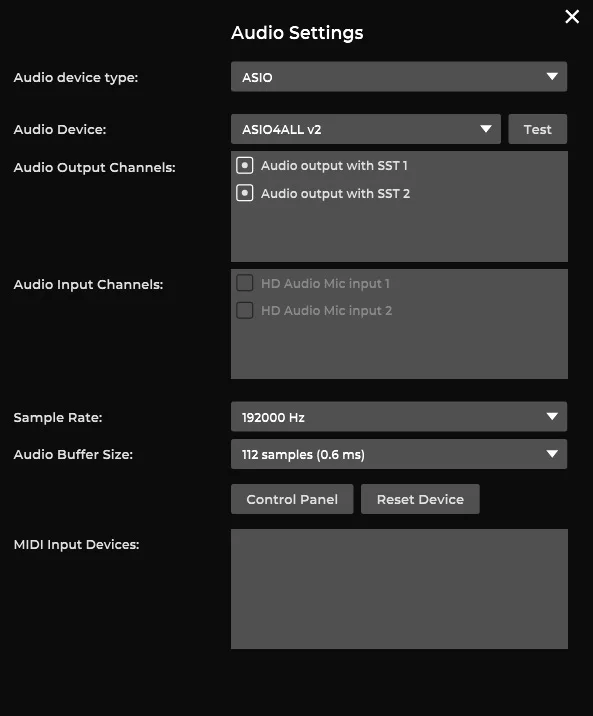Open the Audio Buffer Size dropdown
This screenshot has width=593, height=716.
[x=399, y=454]
